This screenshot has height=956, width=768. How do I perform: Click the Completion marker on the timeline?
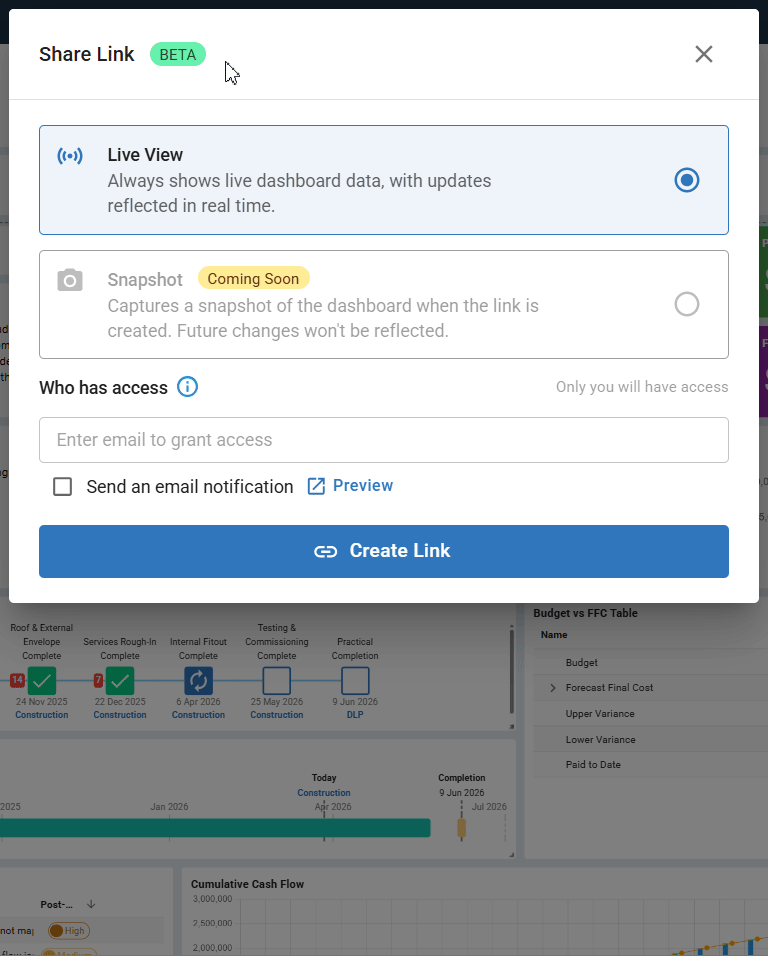(x=461, y=827)
